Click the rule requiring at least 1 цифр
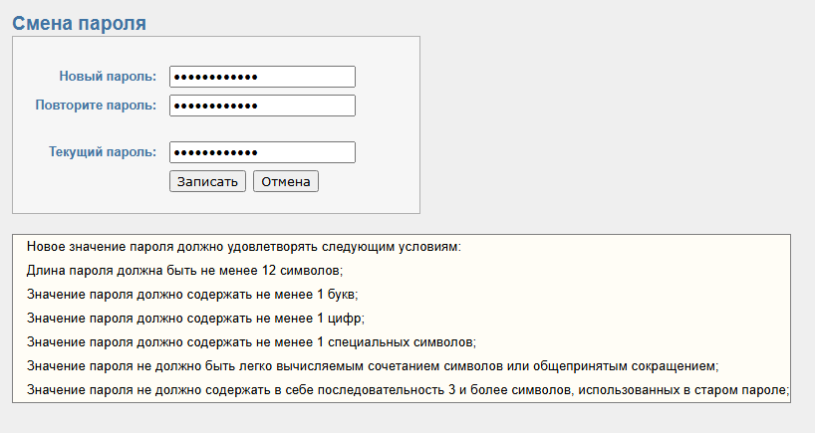Viewport: 815px width, 433px height. tap(195, 319)
